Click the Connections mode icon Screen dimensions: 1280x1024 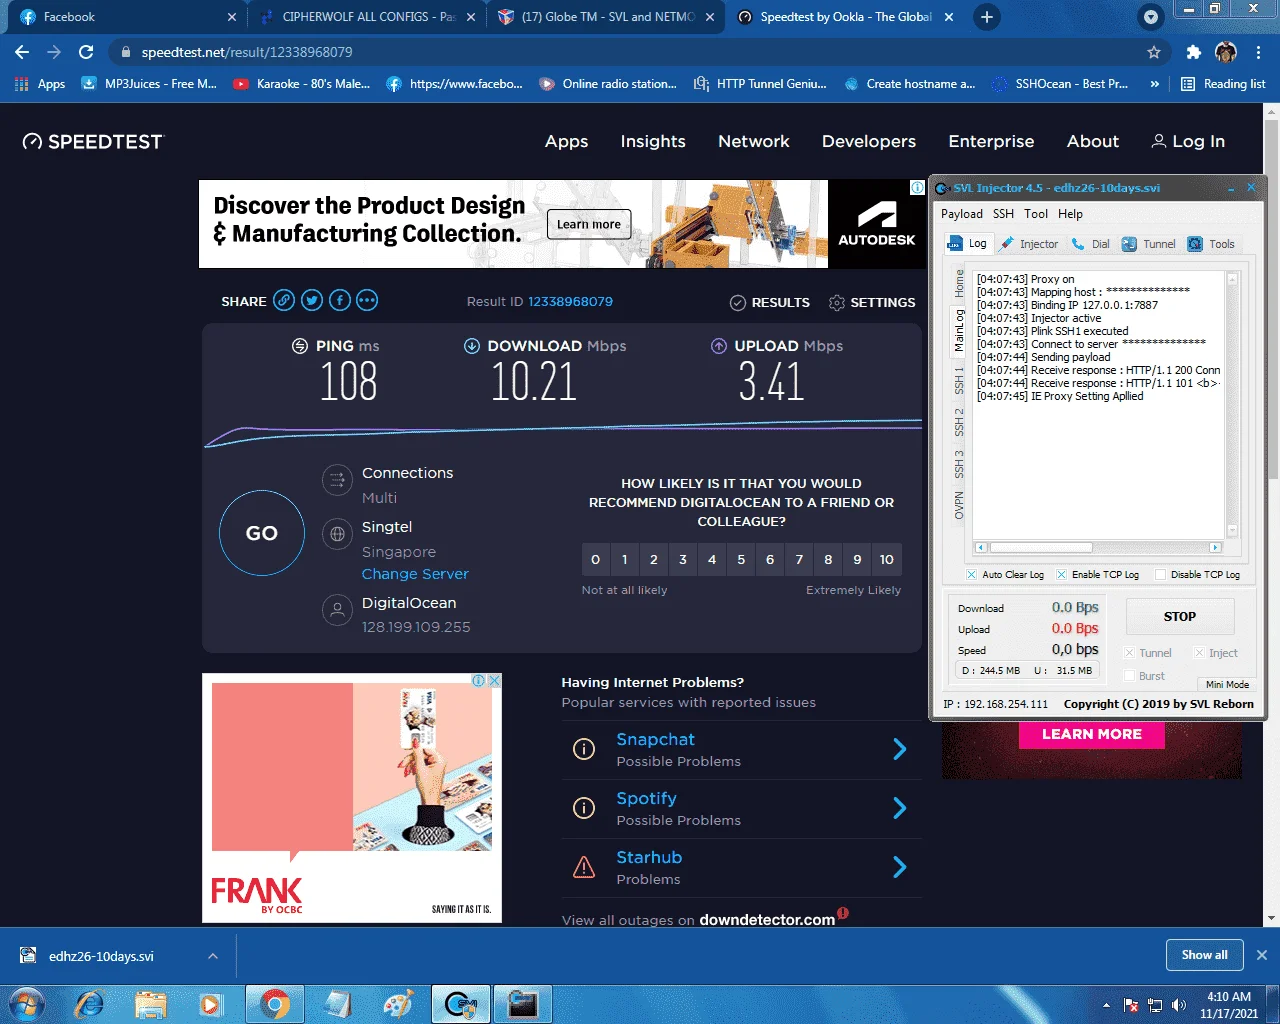point(337,480)
